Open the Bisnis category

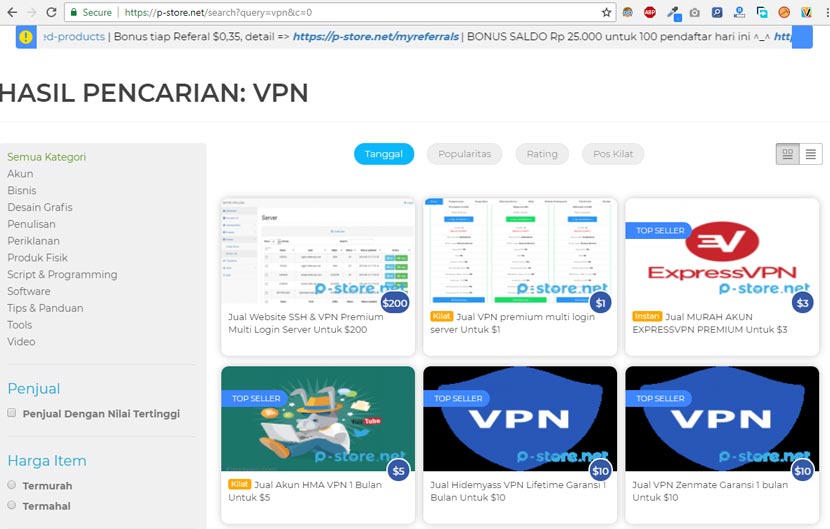22,191
